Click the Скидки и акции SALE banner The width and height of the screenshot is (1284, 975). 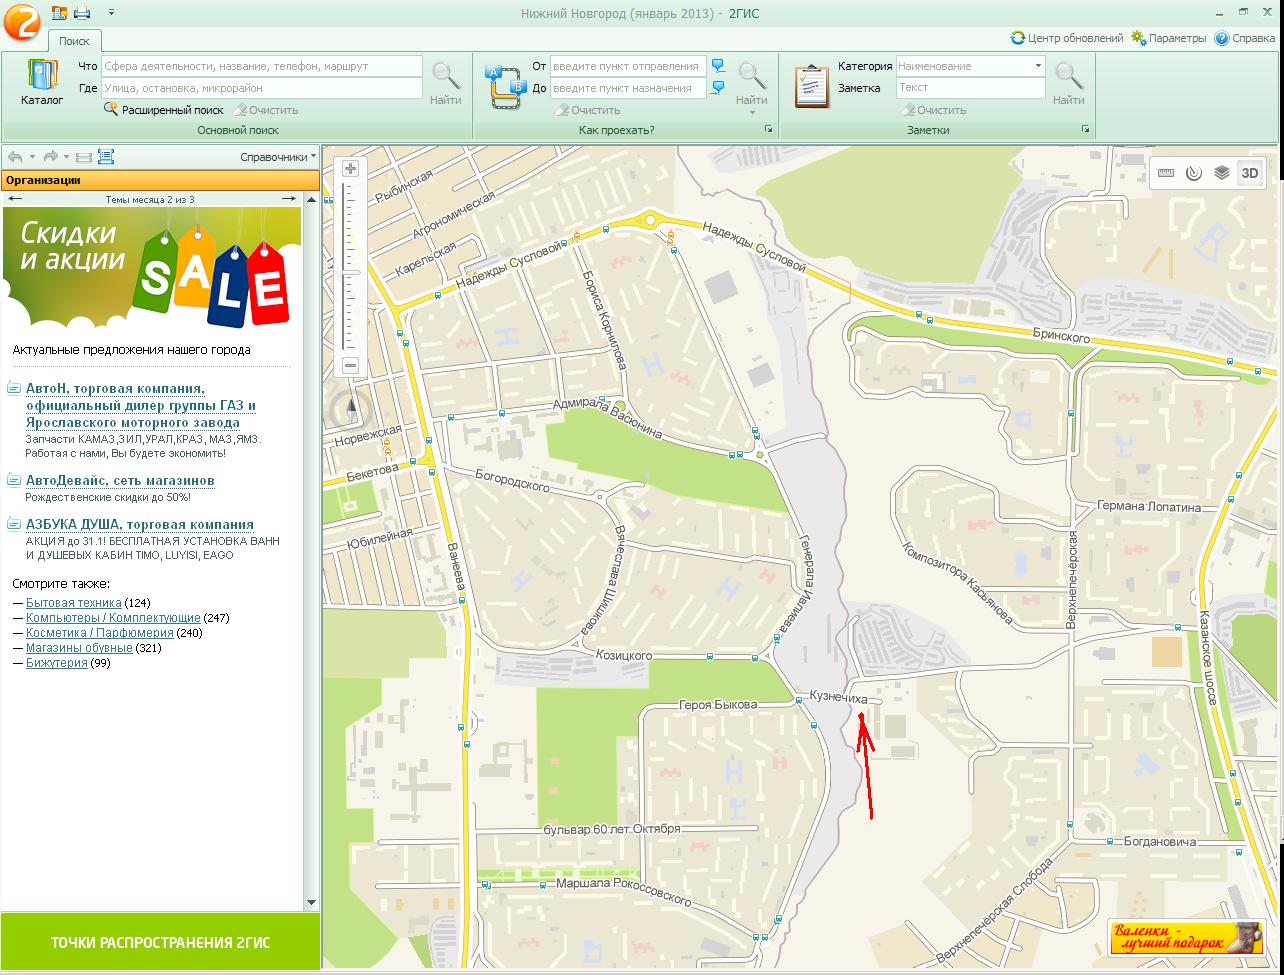151,267
